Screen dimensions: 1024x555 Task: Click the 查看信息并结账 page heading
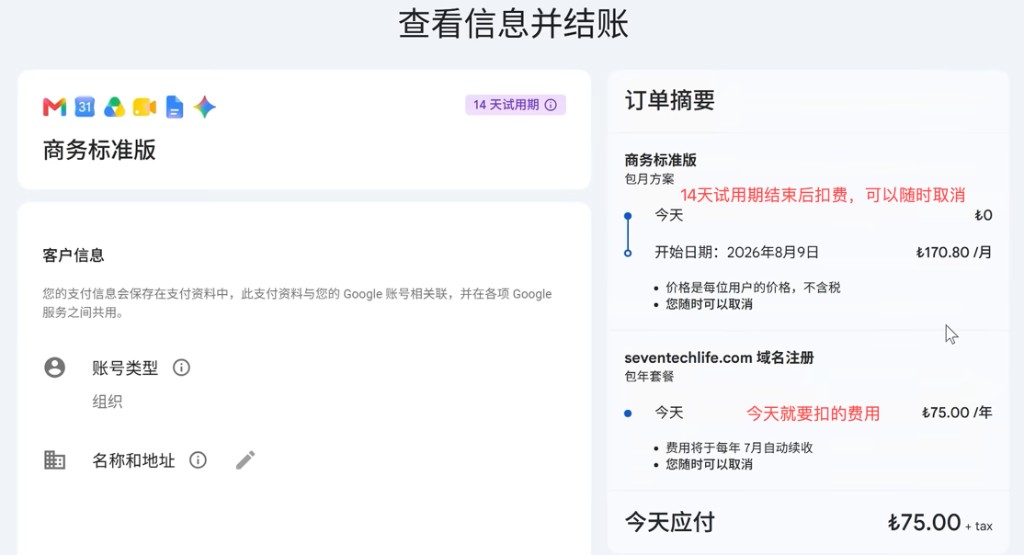[513, 24]
